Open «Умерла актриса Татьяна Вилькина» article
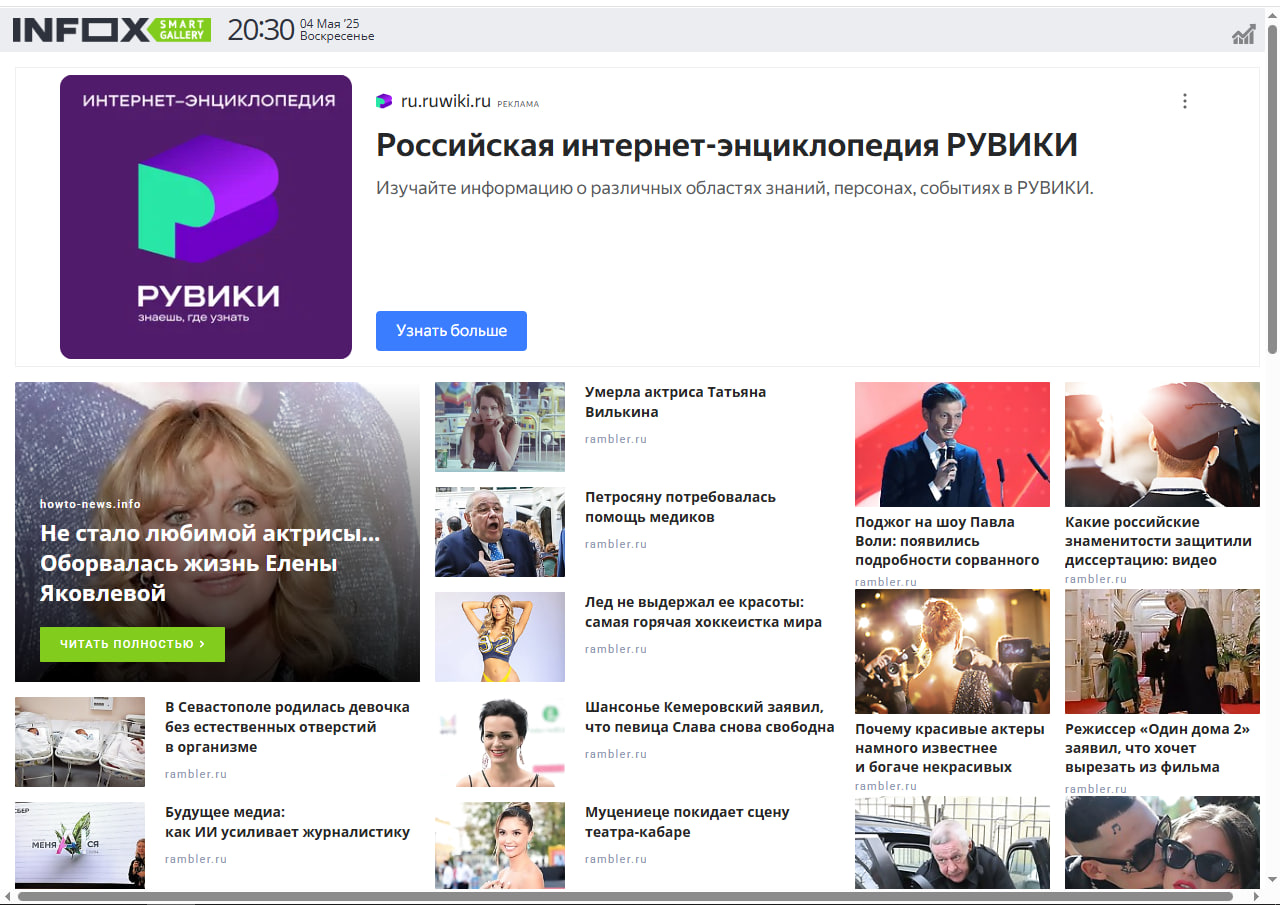Screen dimensions: 1280x905 pos(675,402)
